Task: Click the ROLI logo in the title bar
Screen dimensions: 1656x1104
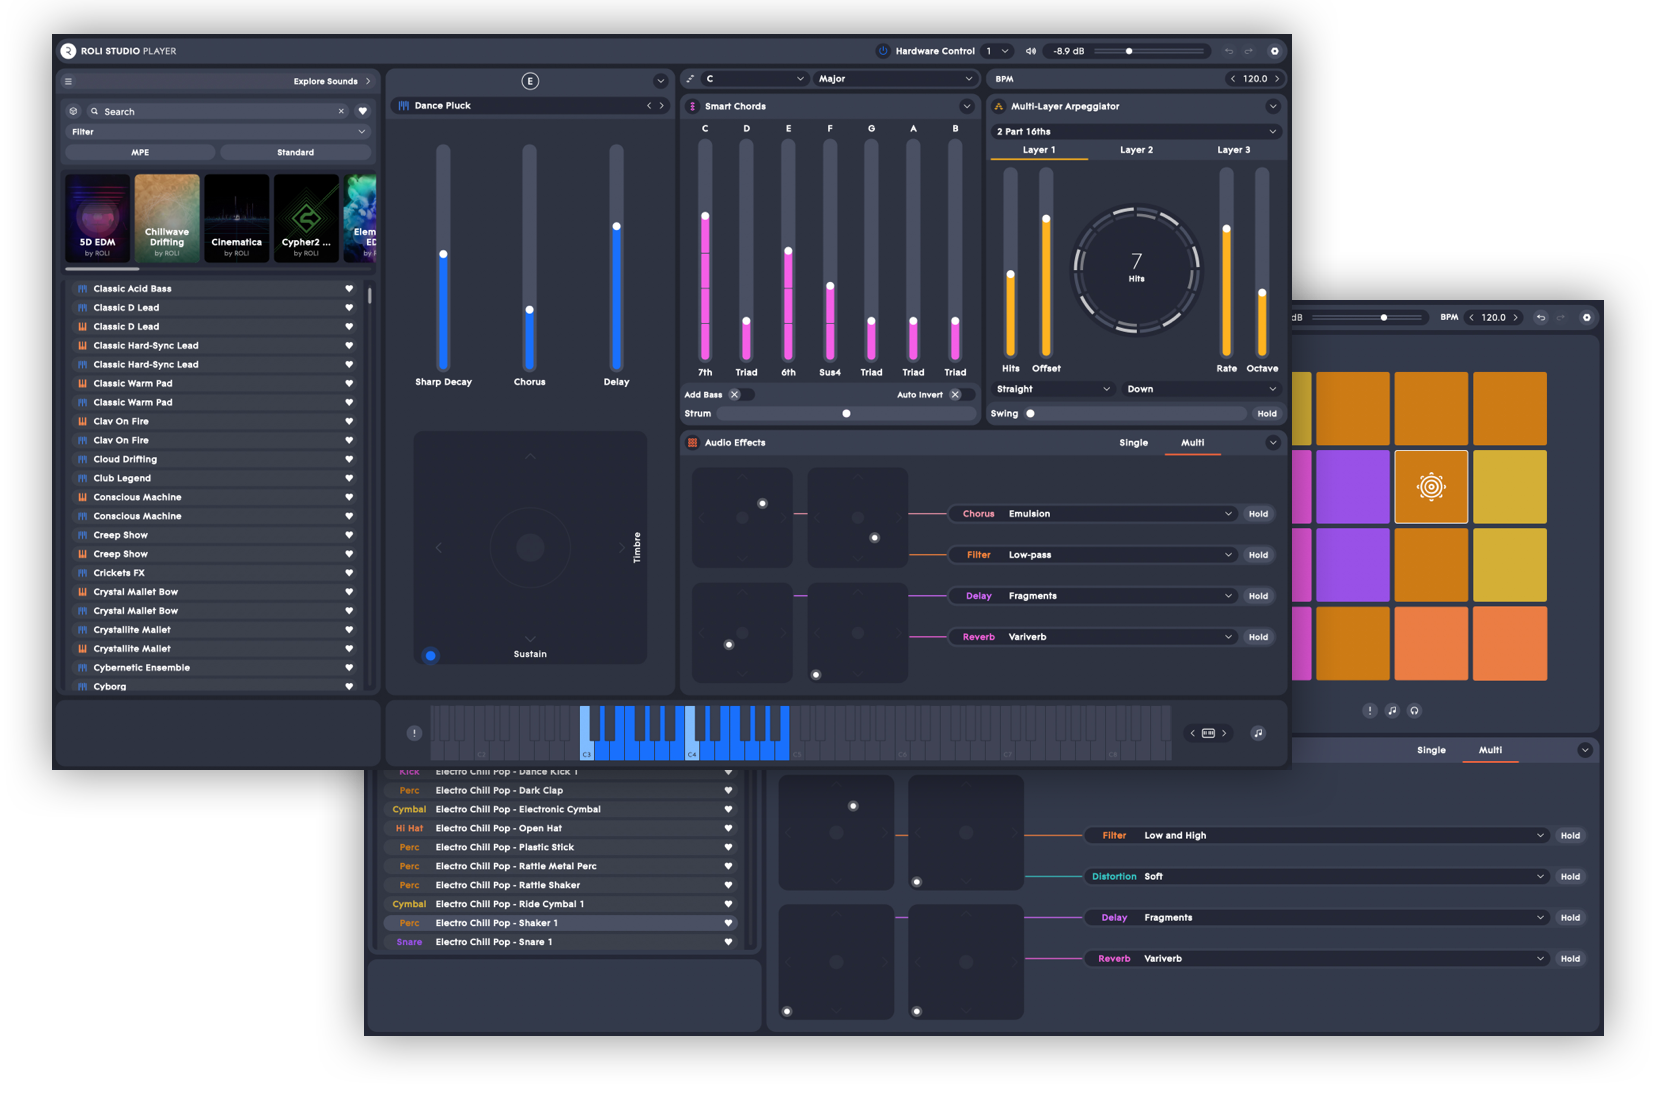Action: [x=68, y=51]
